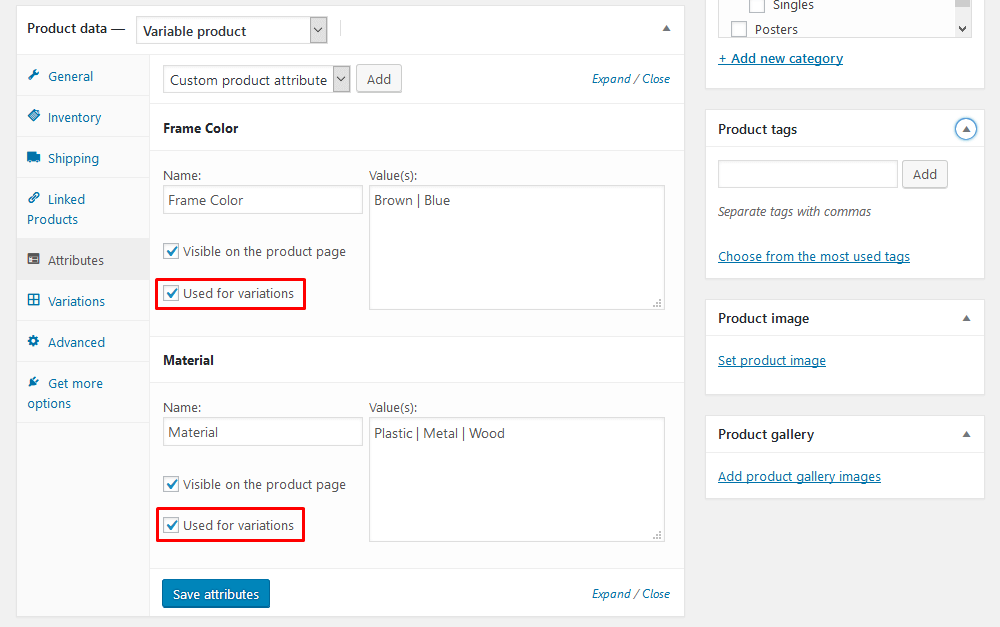
Task: Select the Linked Products chain icon
Action: [37, 199]
